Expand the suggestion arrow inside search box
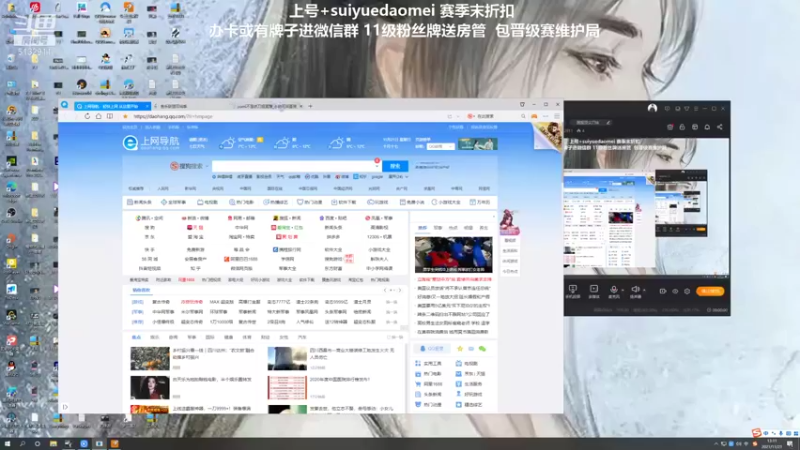 pyautogui.click(x=377, y=166)
